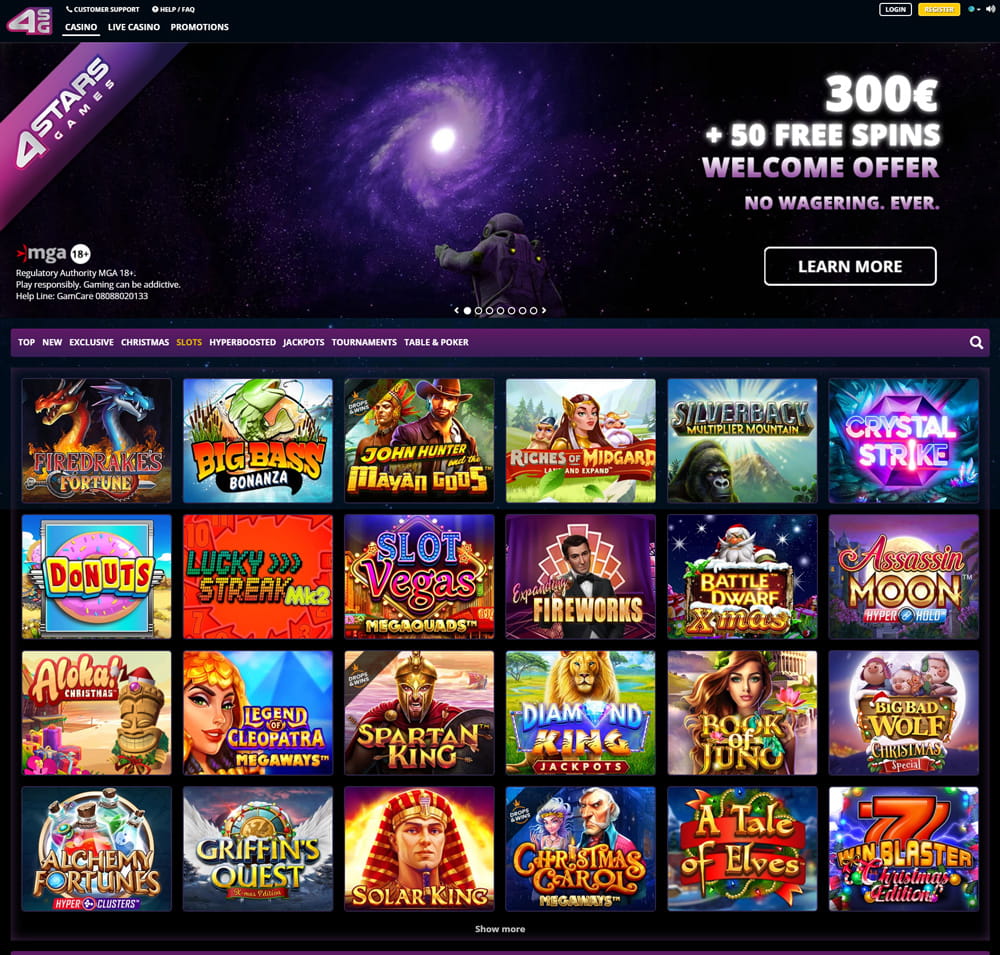Switch to Live Casino tab

click(x=134, y=27)
